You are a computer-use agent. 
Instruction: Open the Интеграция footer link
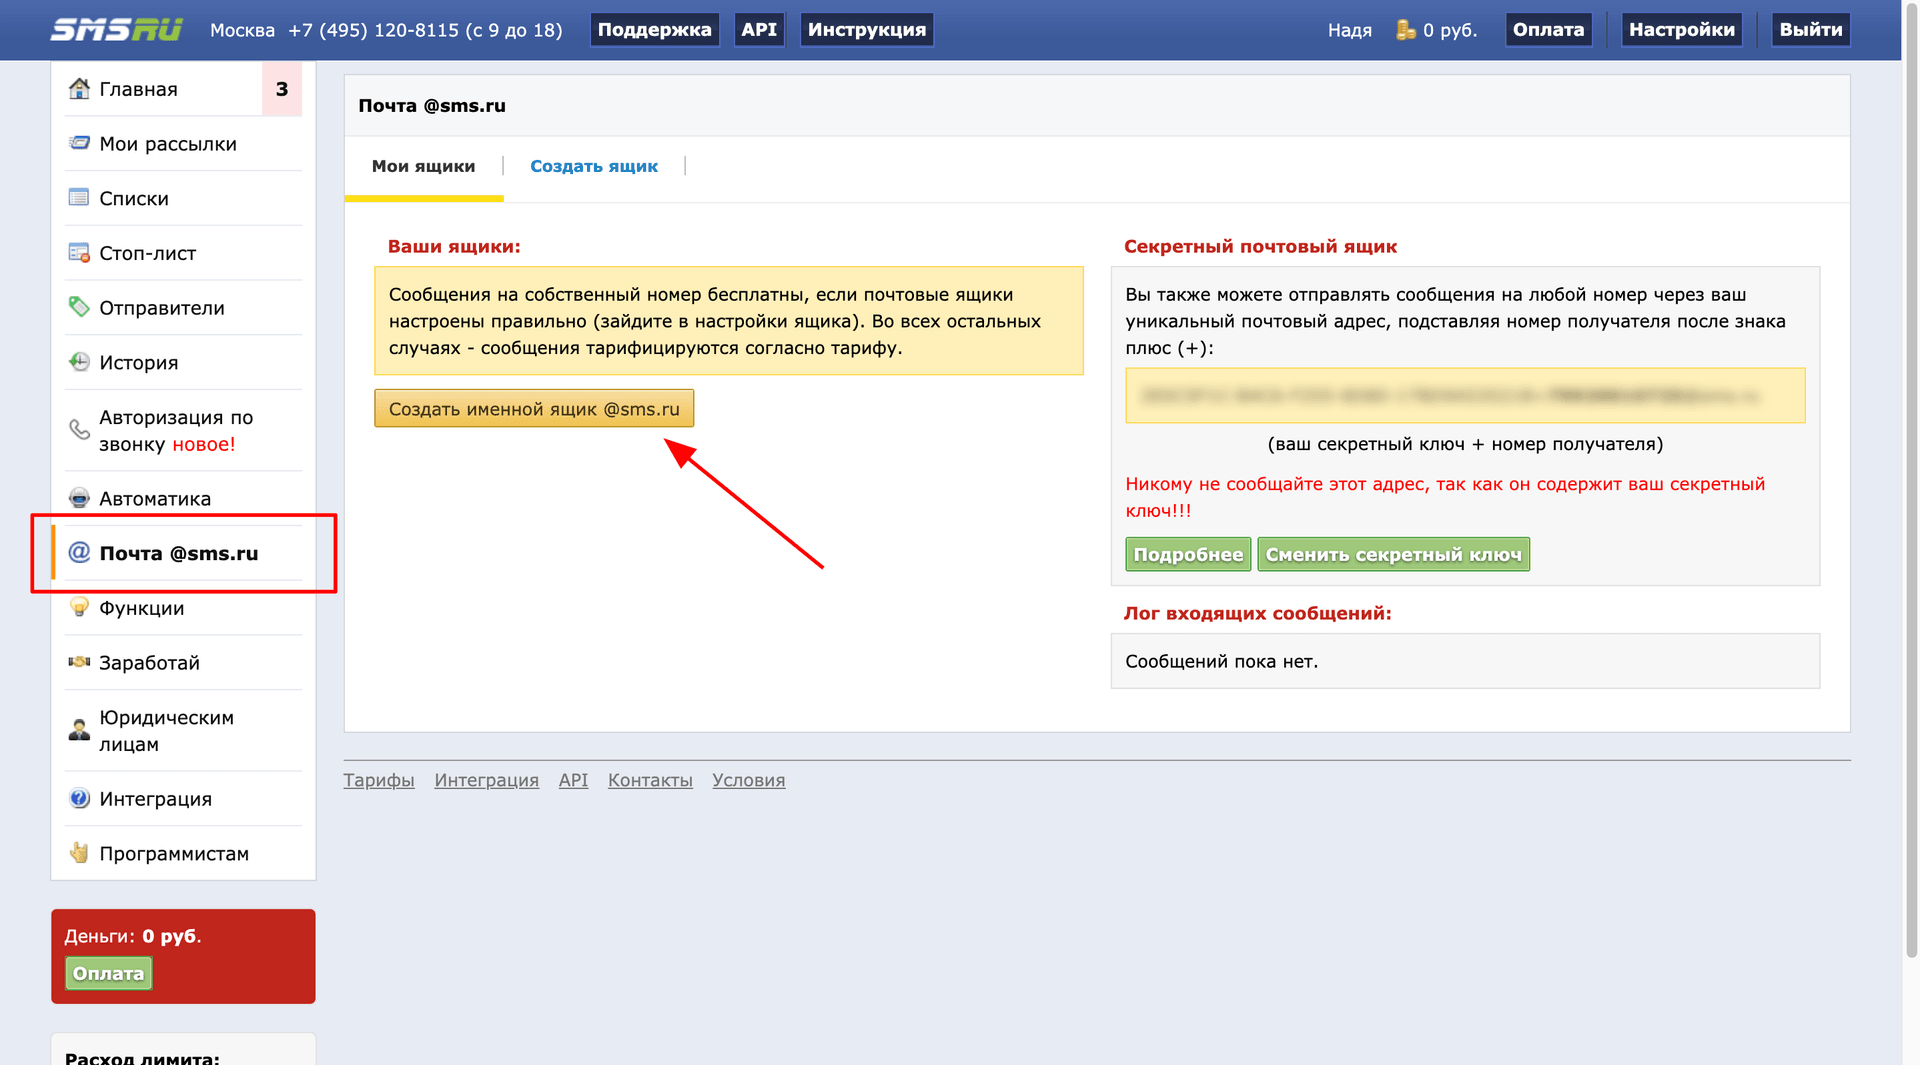pyautogui.click(x=486, y=780)
